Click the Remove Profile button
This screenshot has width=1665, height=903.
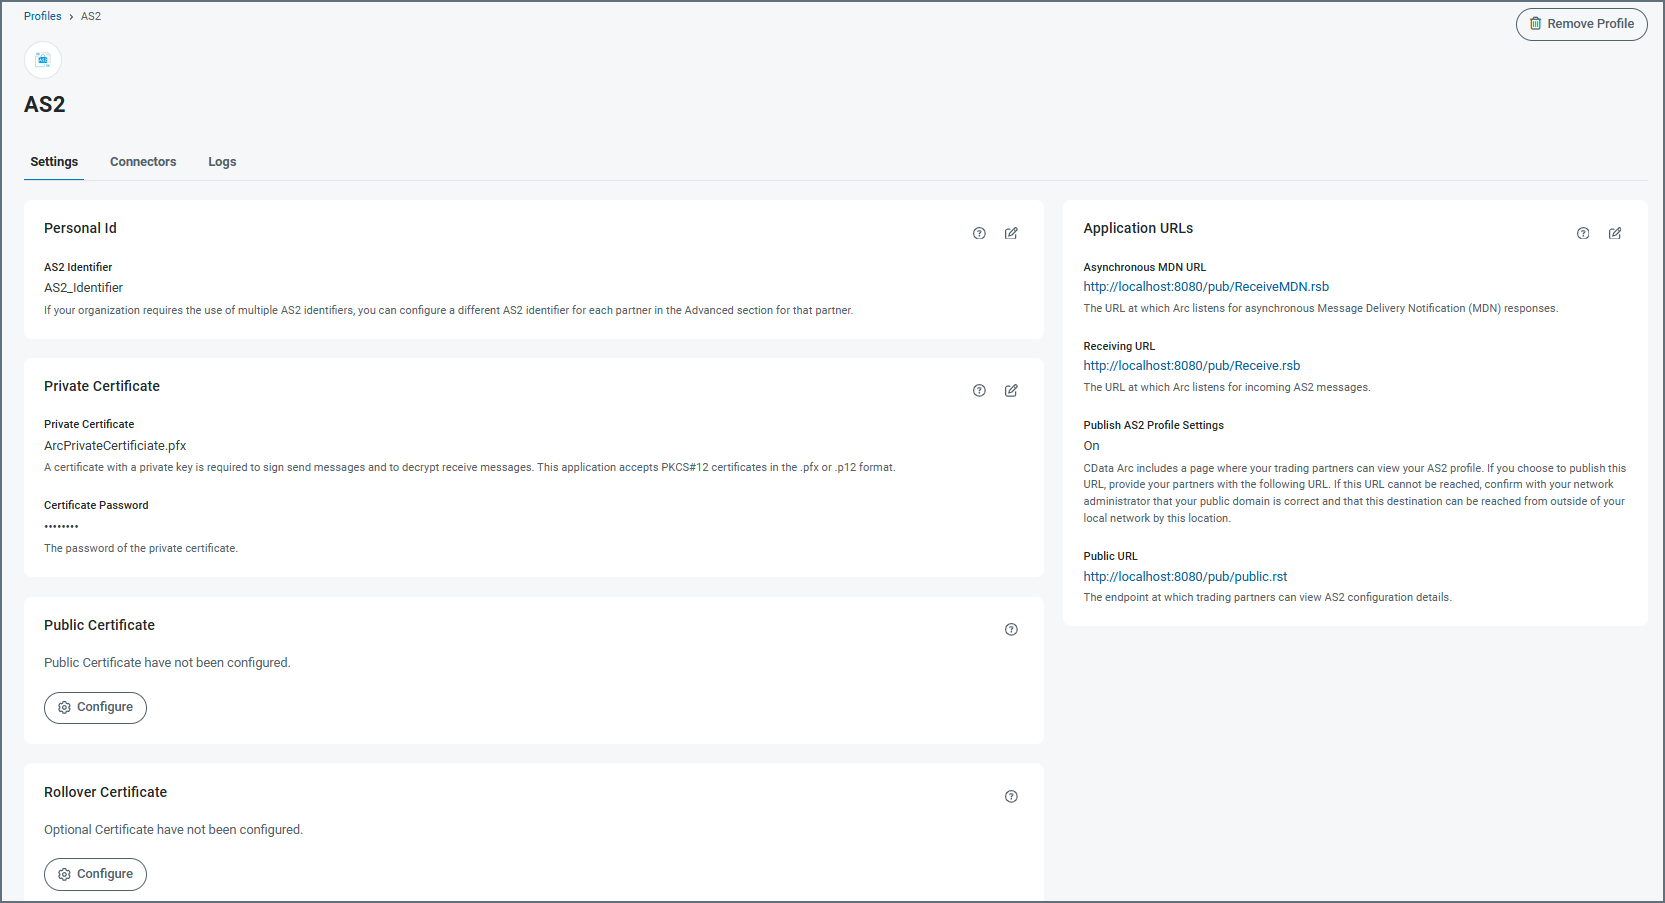click(x=1581, y=24)
